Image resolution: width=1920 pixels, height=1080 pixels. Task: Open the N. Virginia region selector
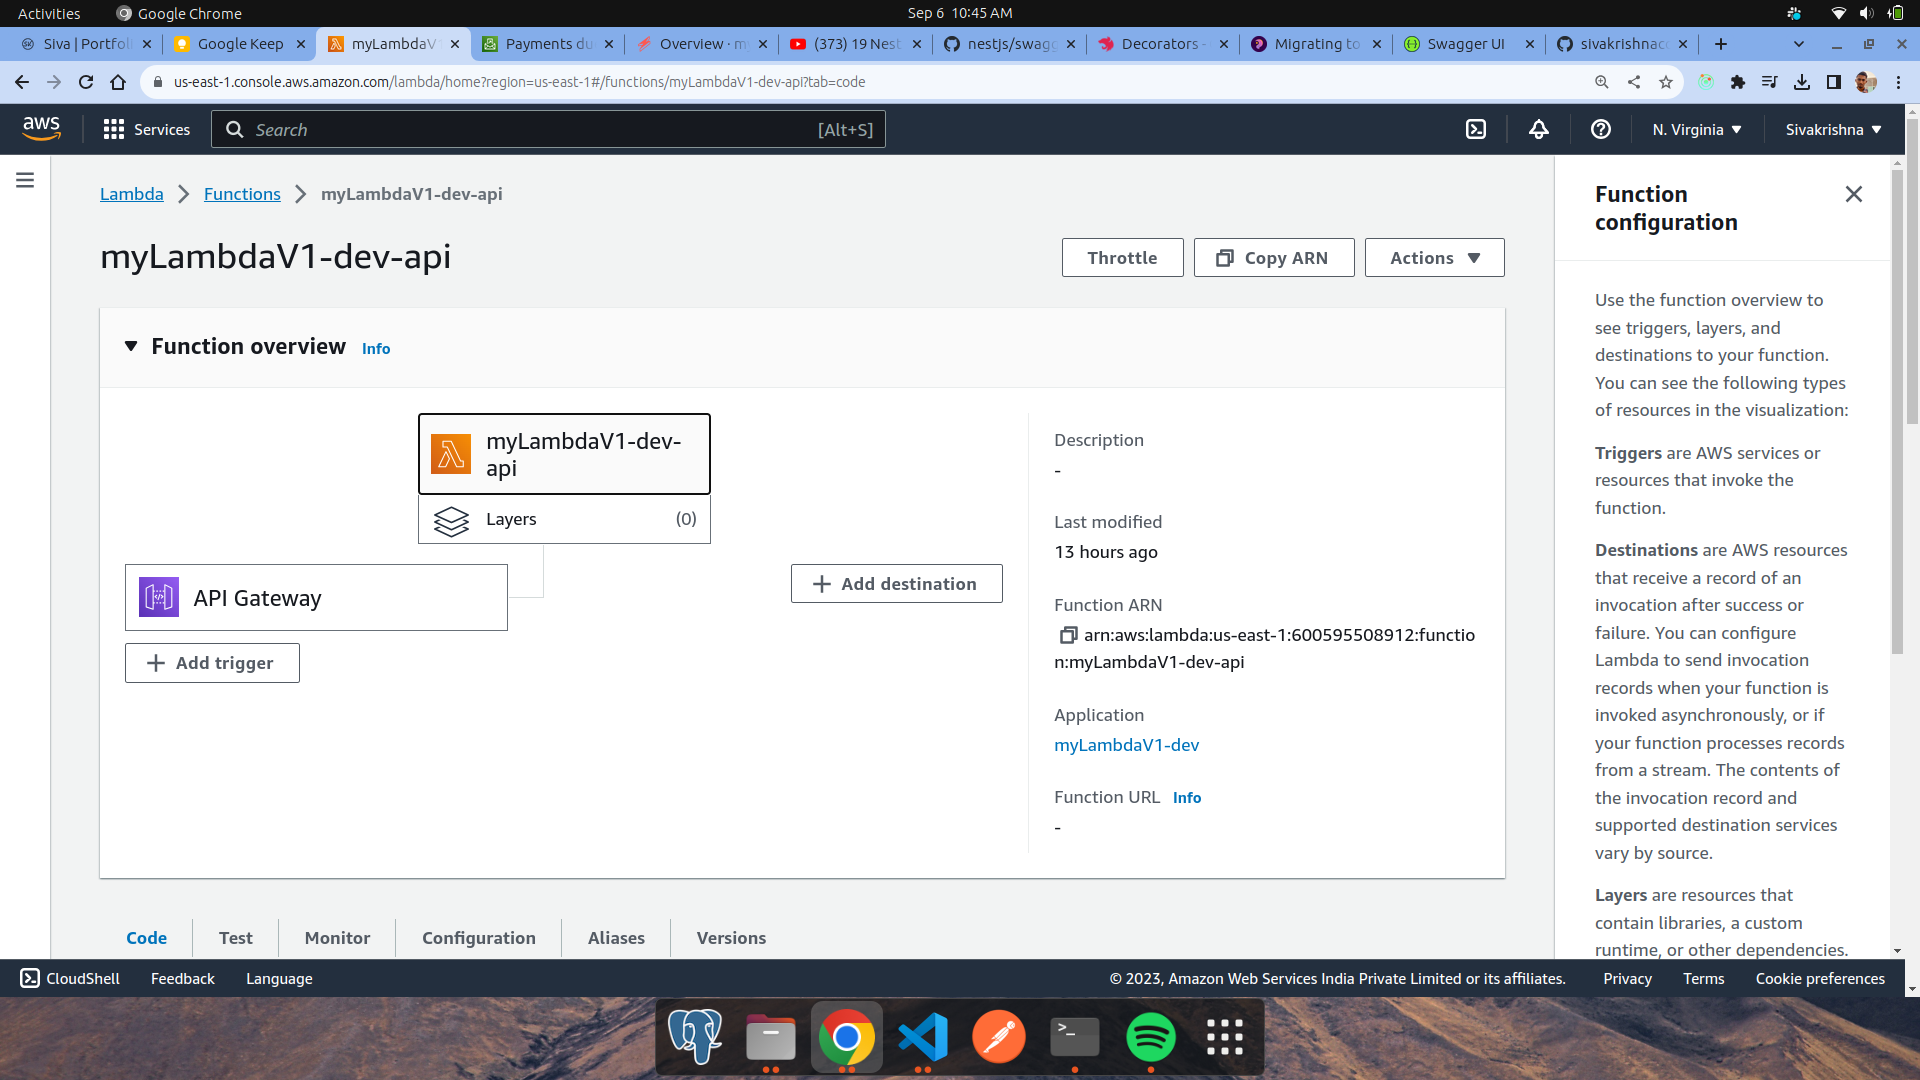[1694, 129]
